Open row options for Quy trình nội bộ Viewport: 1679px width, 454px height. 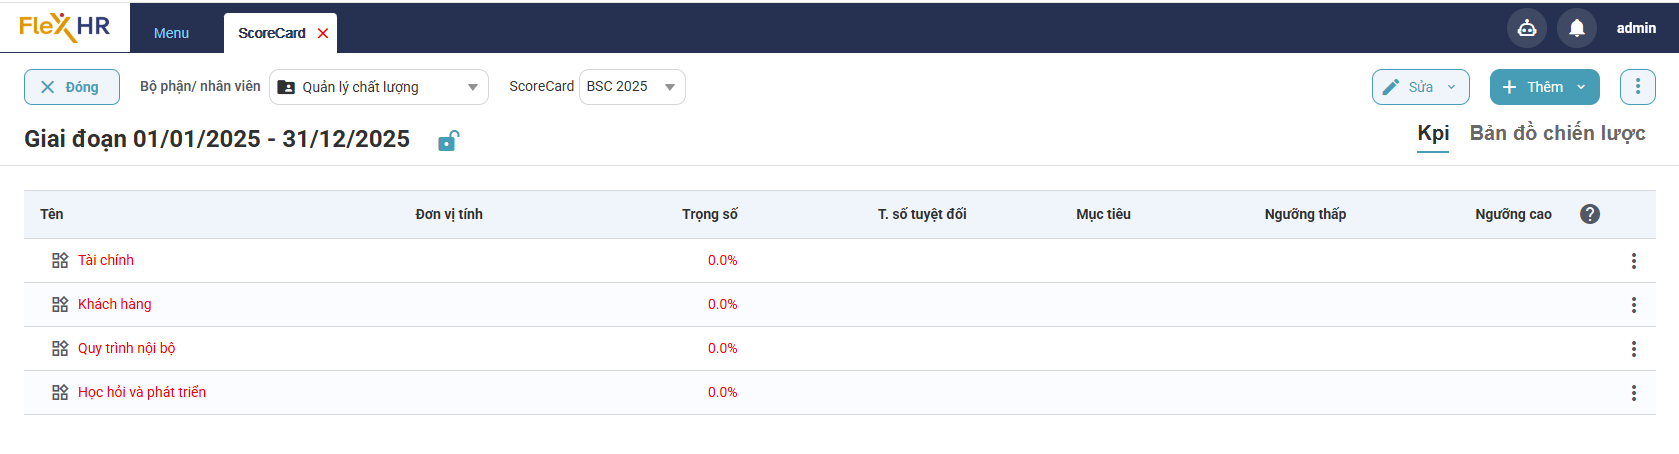[1633, 349]
